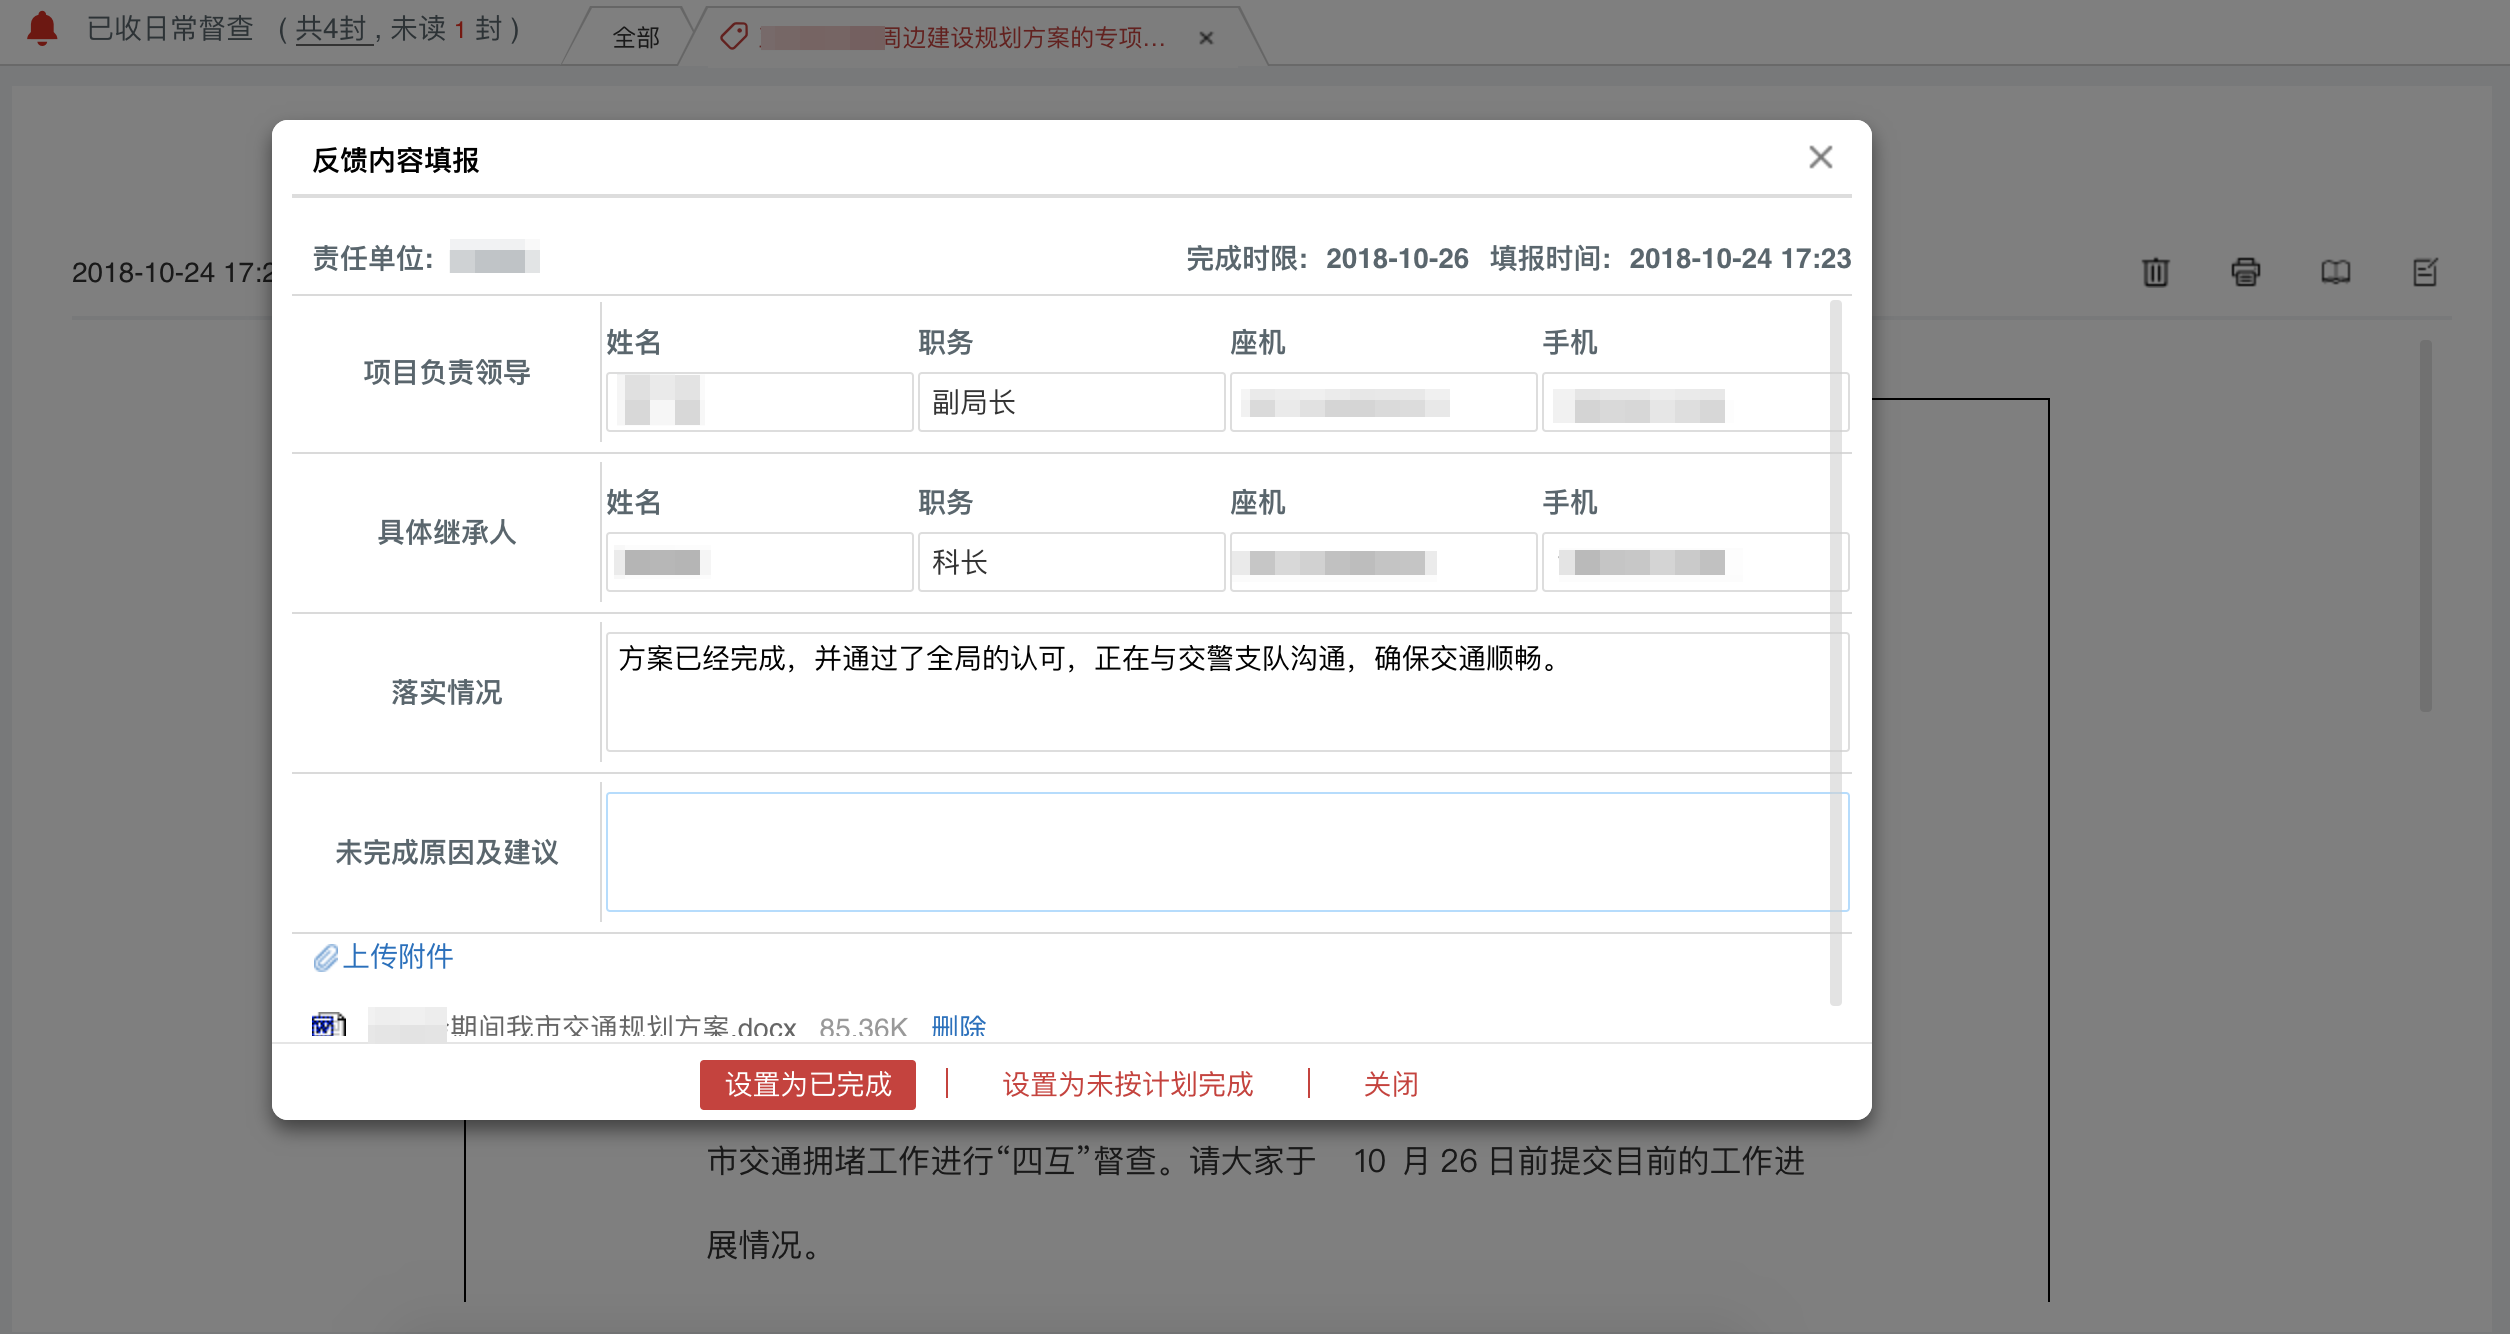2510x1334 pixels.
Task: Click the open-book reading view icon
Action: 2337,272
